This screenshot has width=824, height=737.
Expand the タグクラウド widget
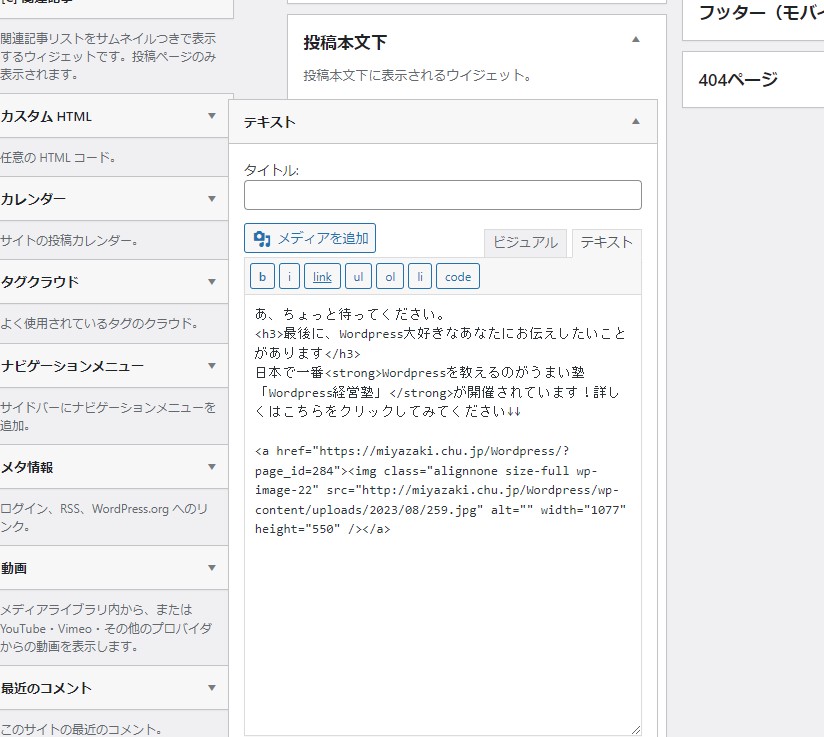(211, 282)
